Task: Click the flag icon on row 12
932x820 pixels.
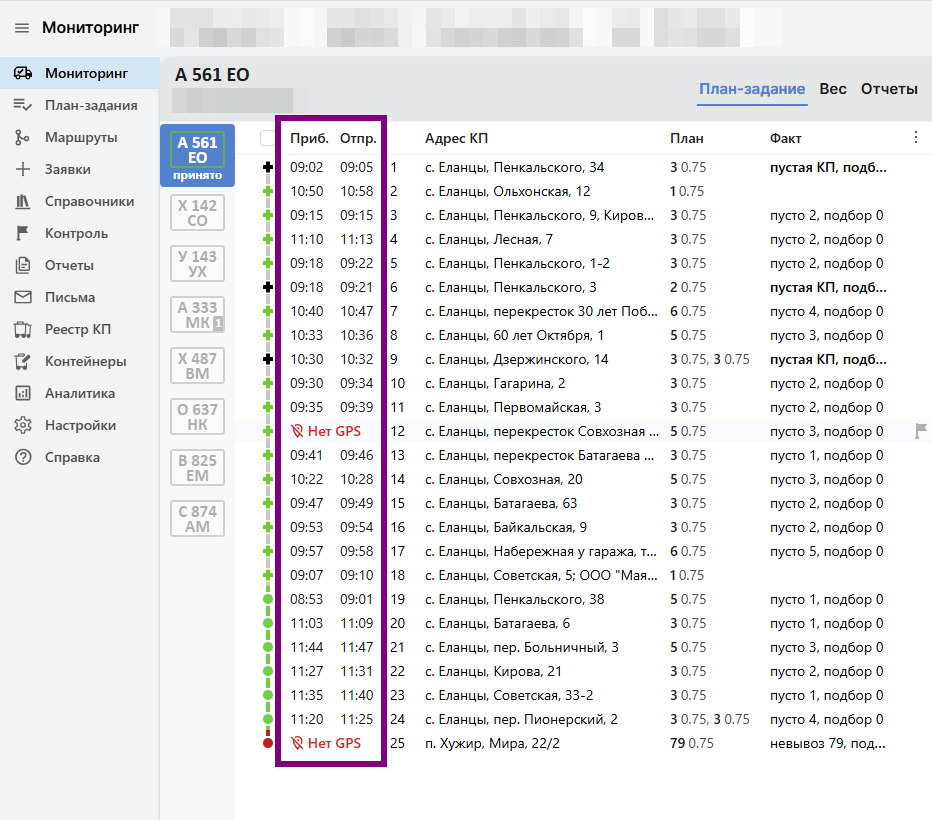Action: coord(921,431)
